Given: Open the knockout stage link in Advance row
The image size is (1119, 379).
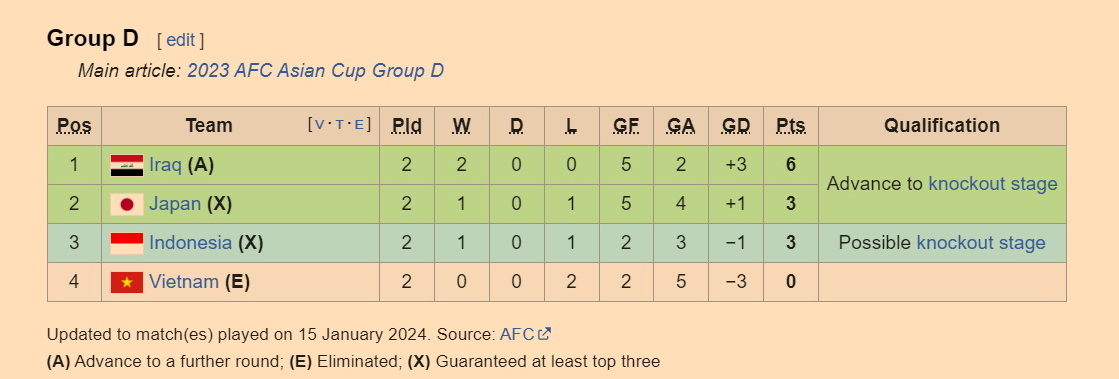Looking at the screenshot, I should pyautogui.click(x=993, y=184).
